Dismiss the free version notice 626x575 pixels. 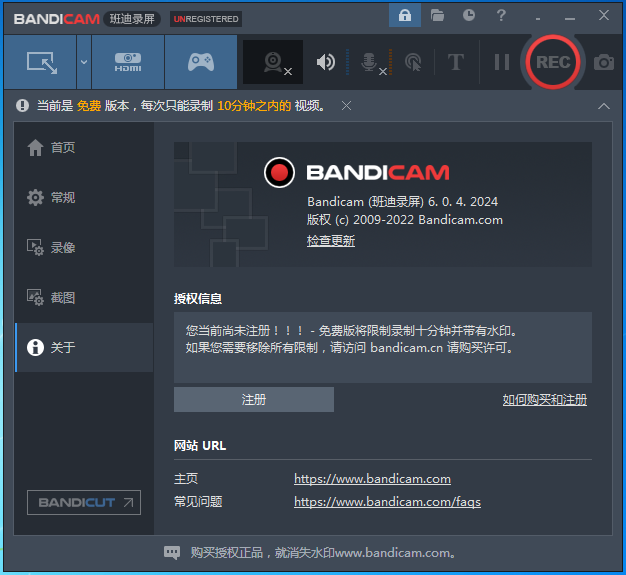(347, 106)
